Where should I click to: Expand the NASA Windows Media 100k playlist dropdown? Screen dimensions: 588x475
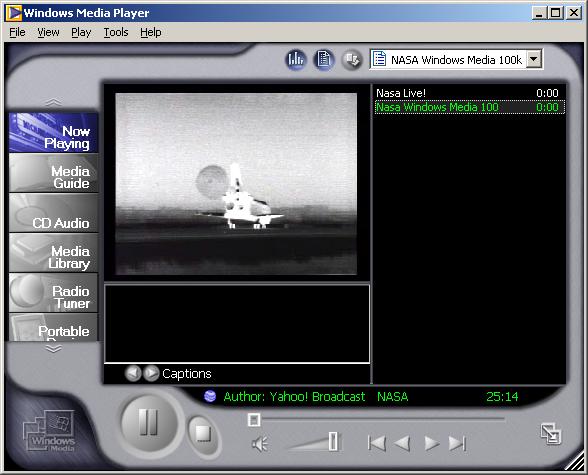(x=534, y=59)
